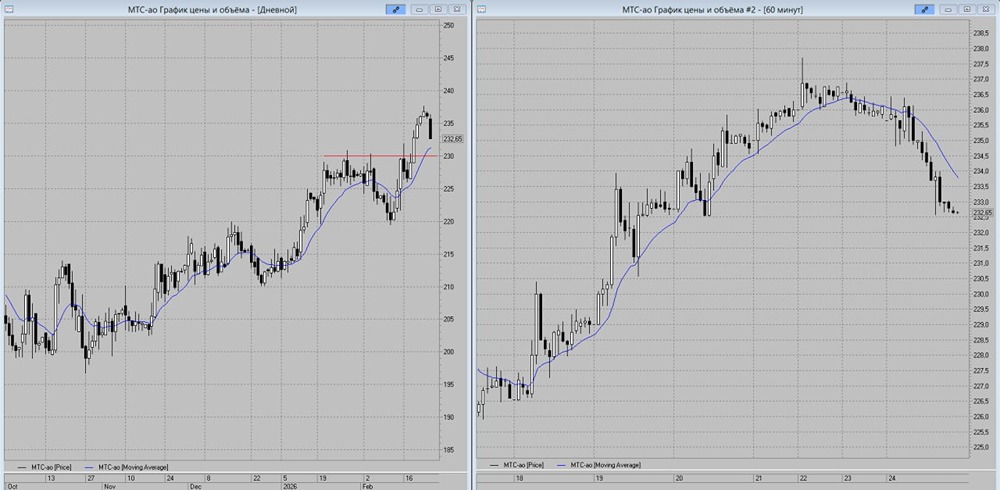Minimize the daily chart window
The height and width of the screenshot is (490, 1000).
[420, 10]
